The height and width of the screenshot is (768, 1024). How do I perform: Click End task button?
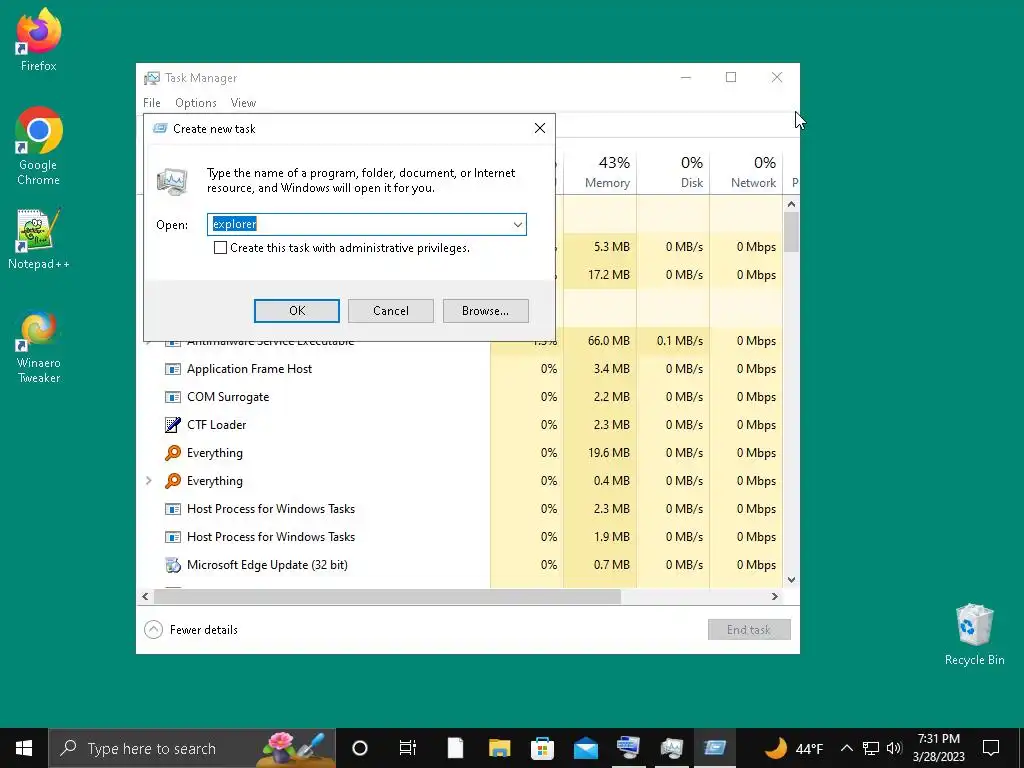pos(749,630)
